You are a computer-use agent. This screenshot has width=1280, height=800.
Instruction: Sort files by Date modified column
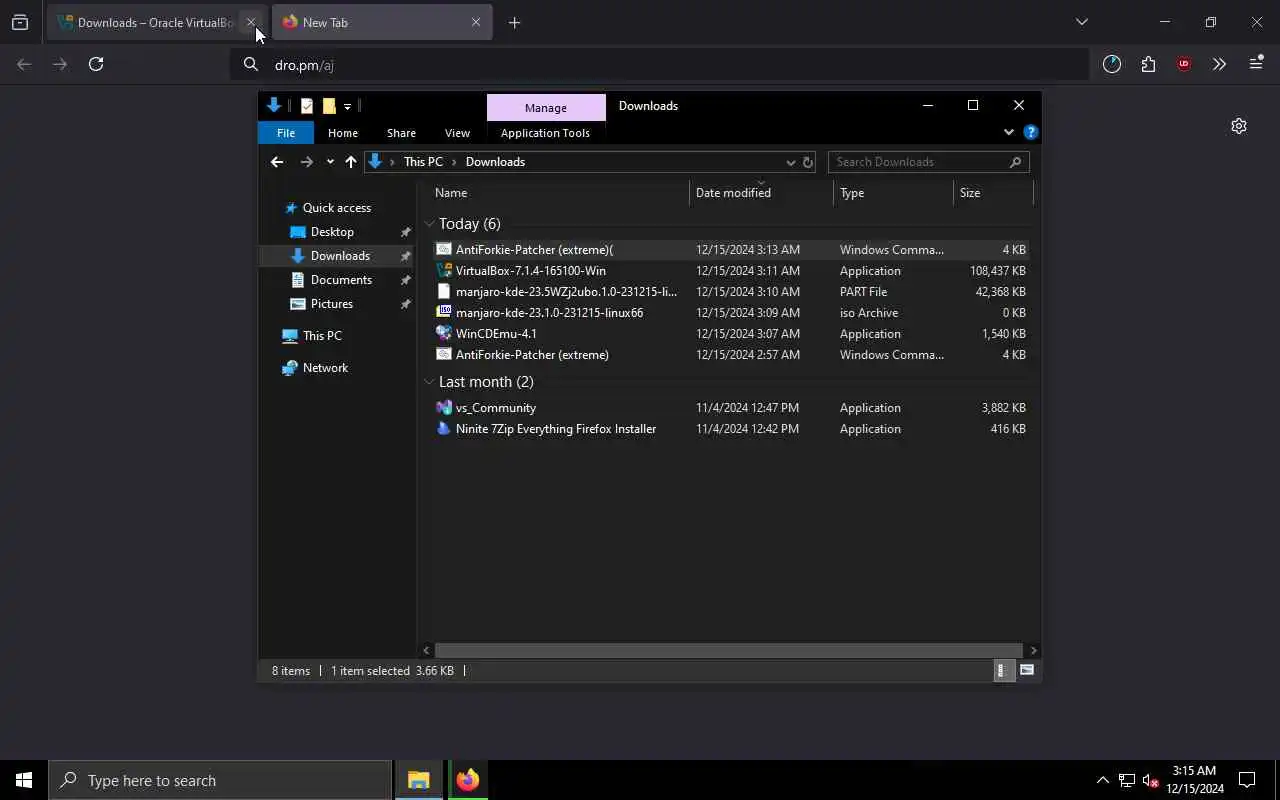tap(761, 193)
